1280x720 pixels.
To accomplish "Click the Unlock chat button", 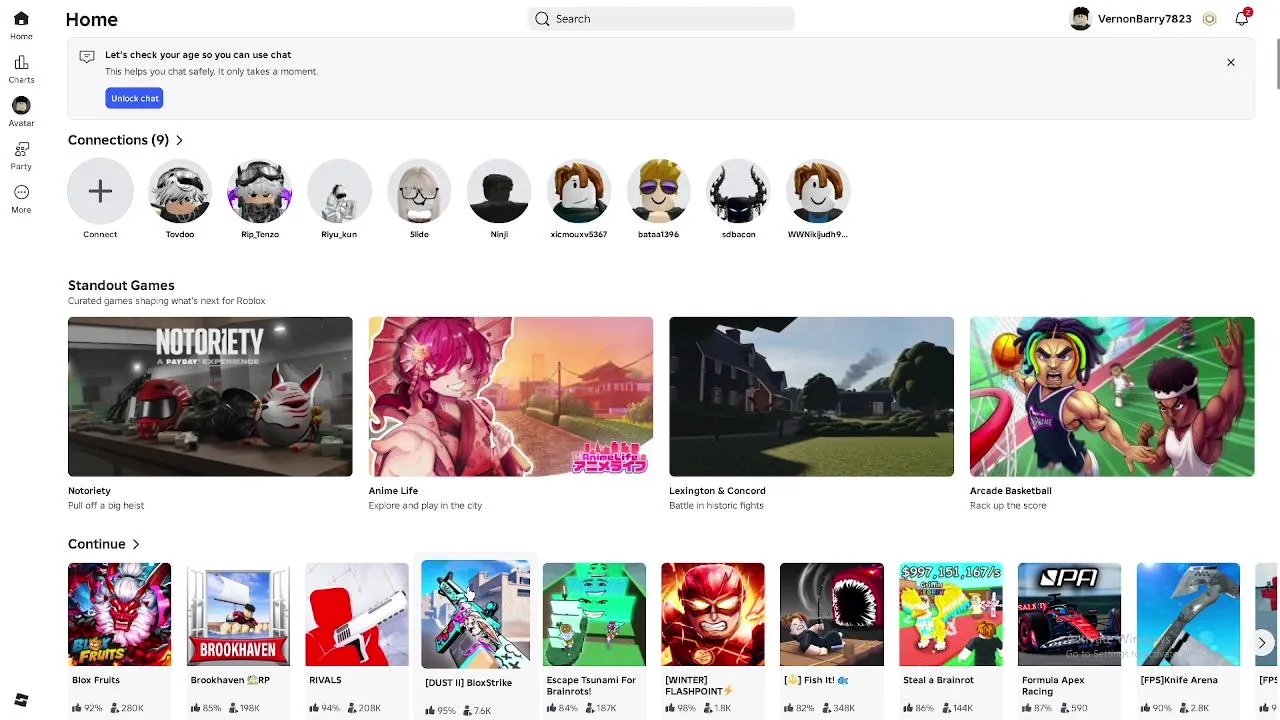I will coord(134,98).
